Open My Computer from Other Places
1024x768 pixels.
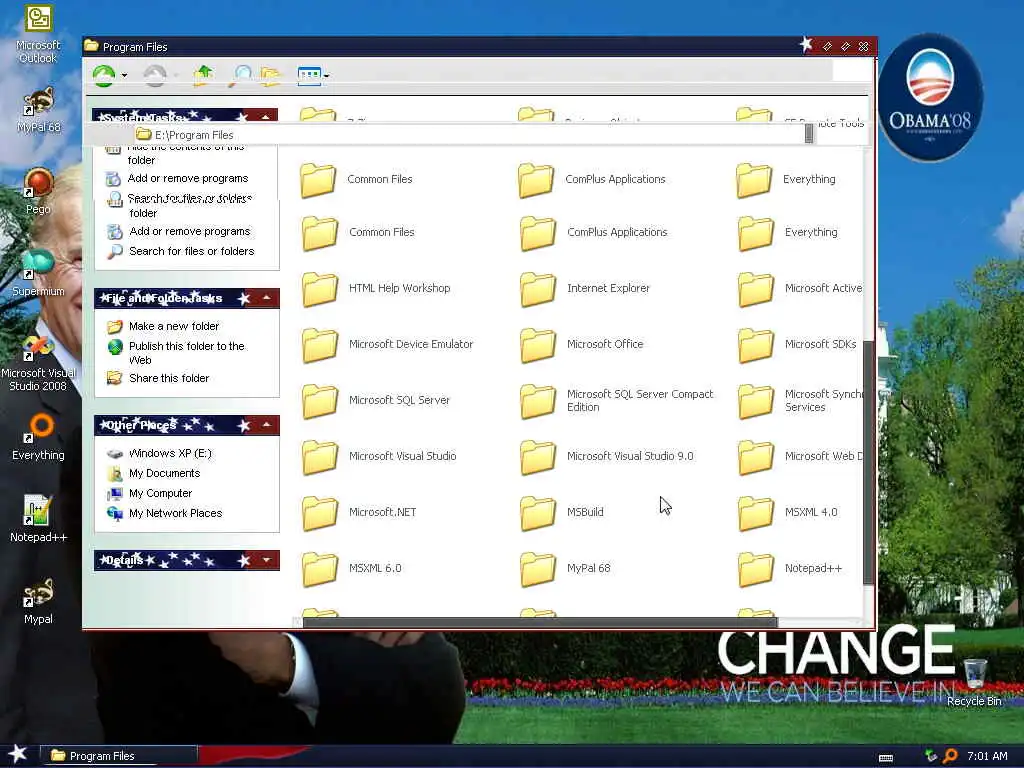pyautogui.click(x=160, y=493)
